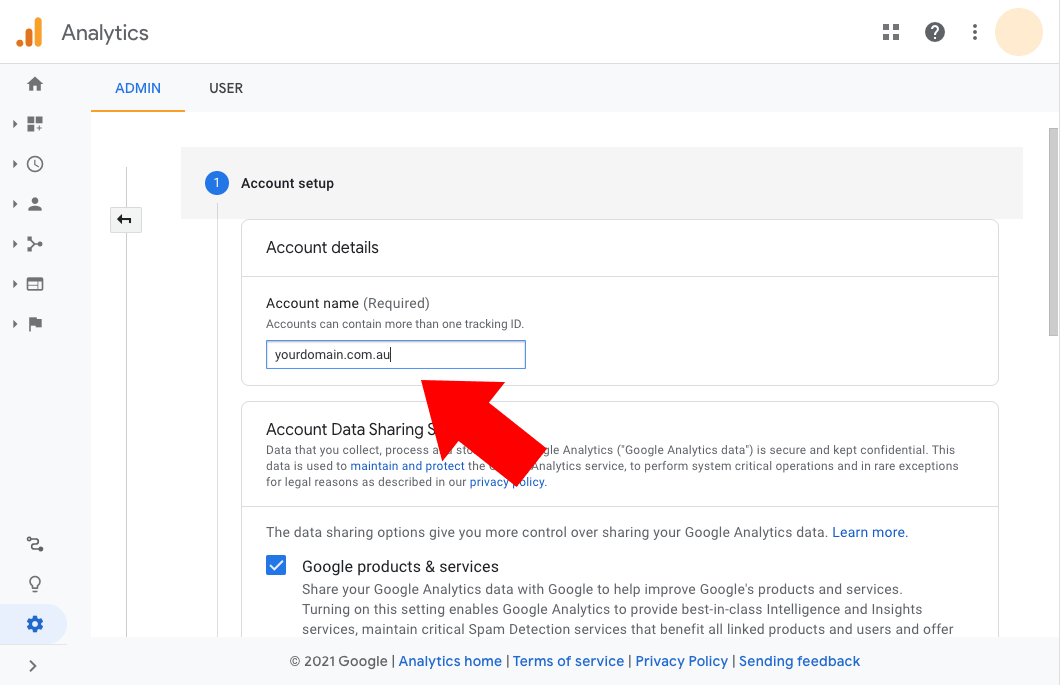Expand Behavior section arrow
Image resolution: width=1060 pixels, height=685 pixels.
pos(15,284)
